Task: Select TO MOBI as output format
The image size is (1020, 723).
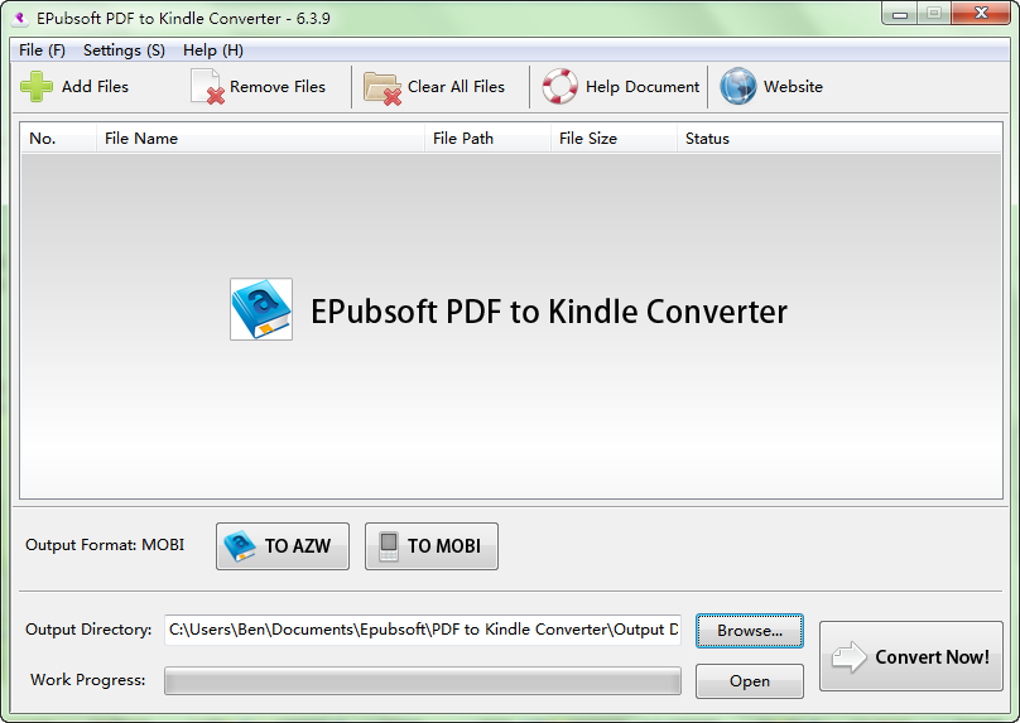Action: tap(431, 545)
